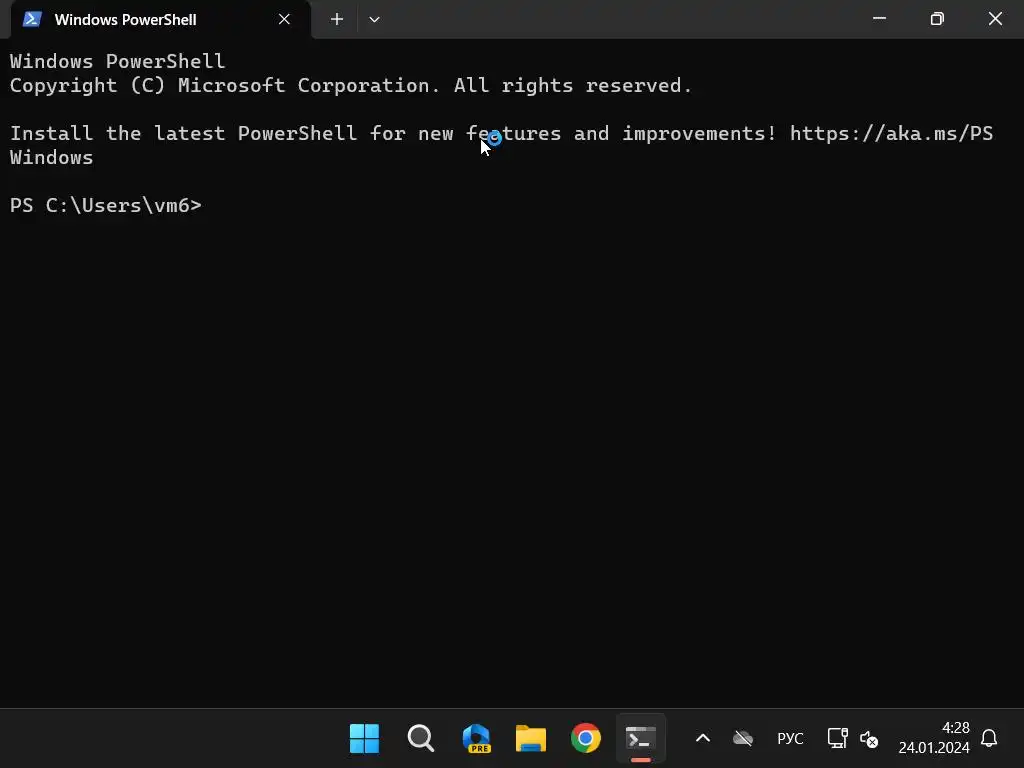Screen dimensions: 1024x768
Task: Close the terminal window
Action: click(995, 19)
